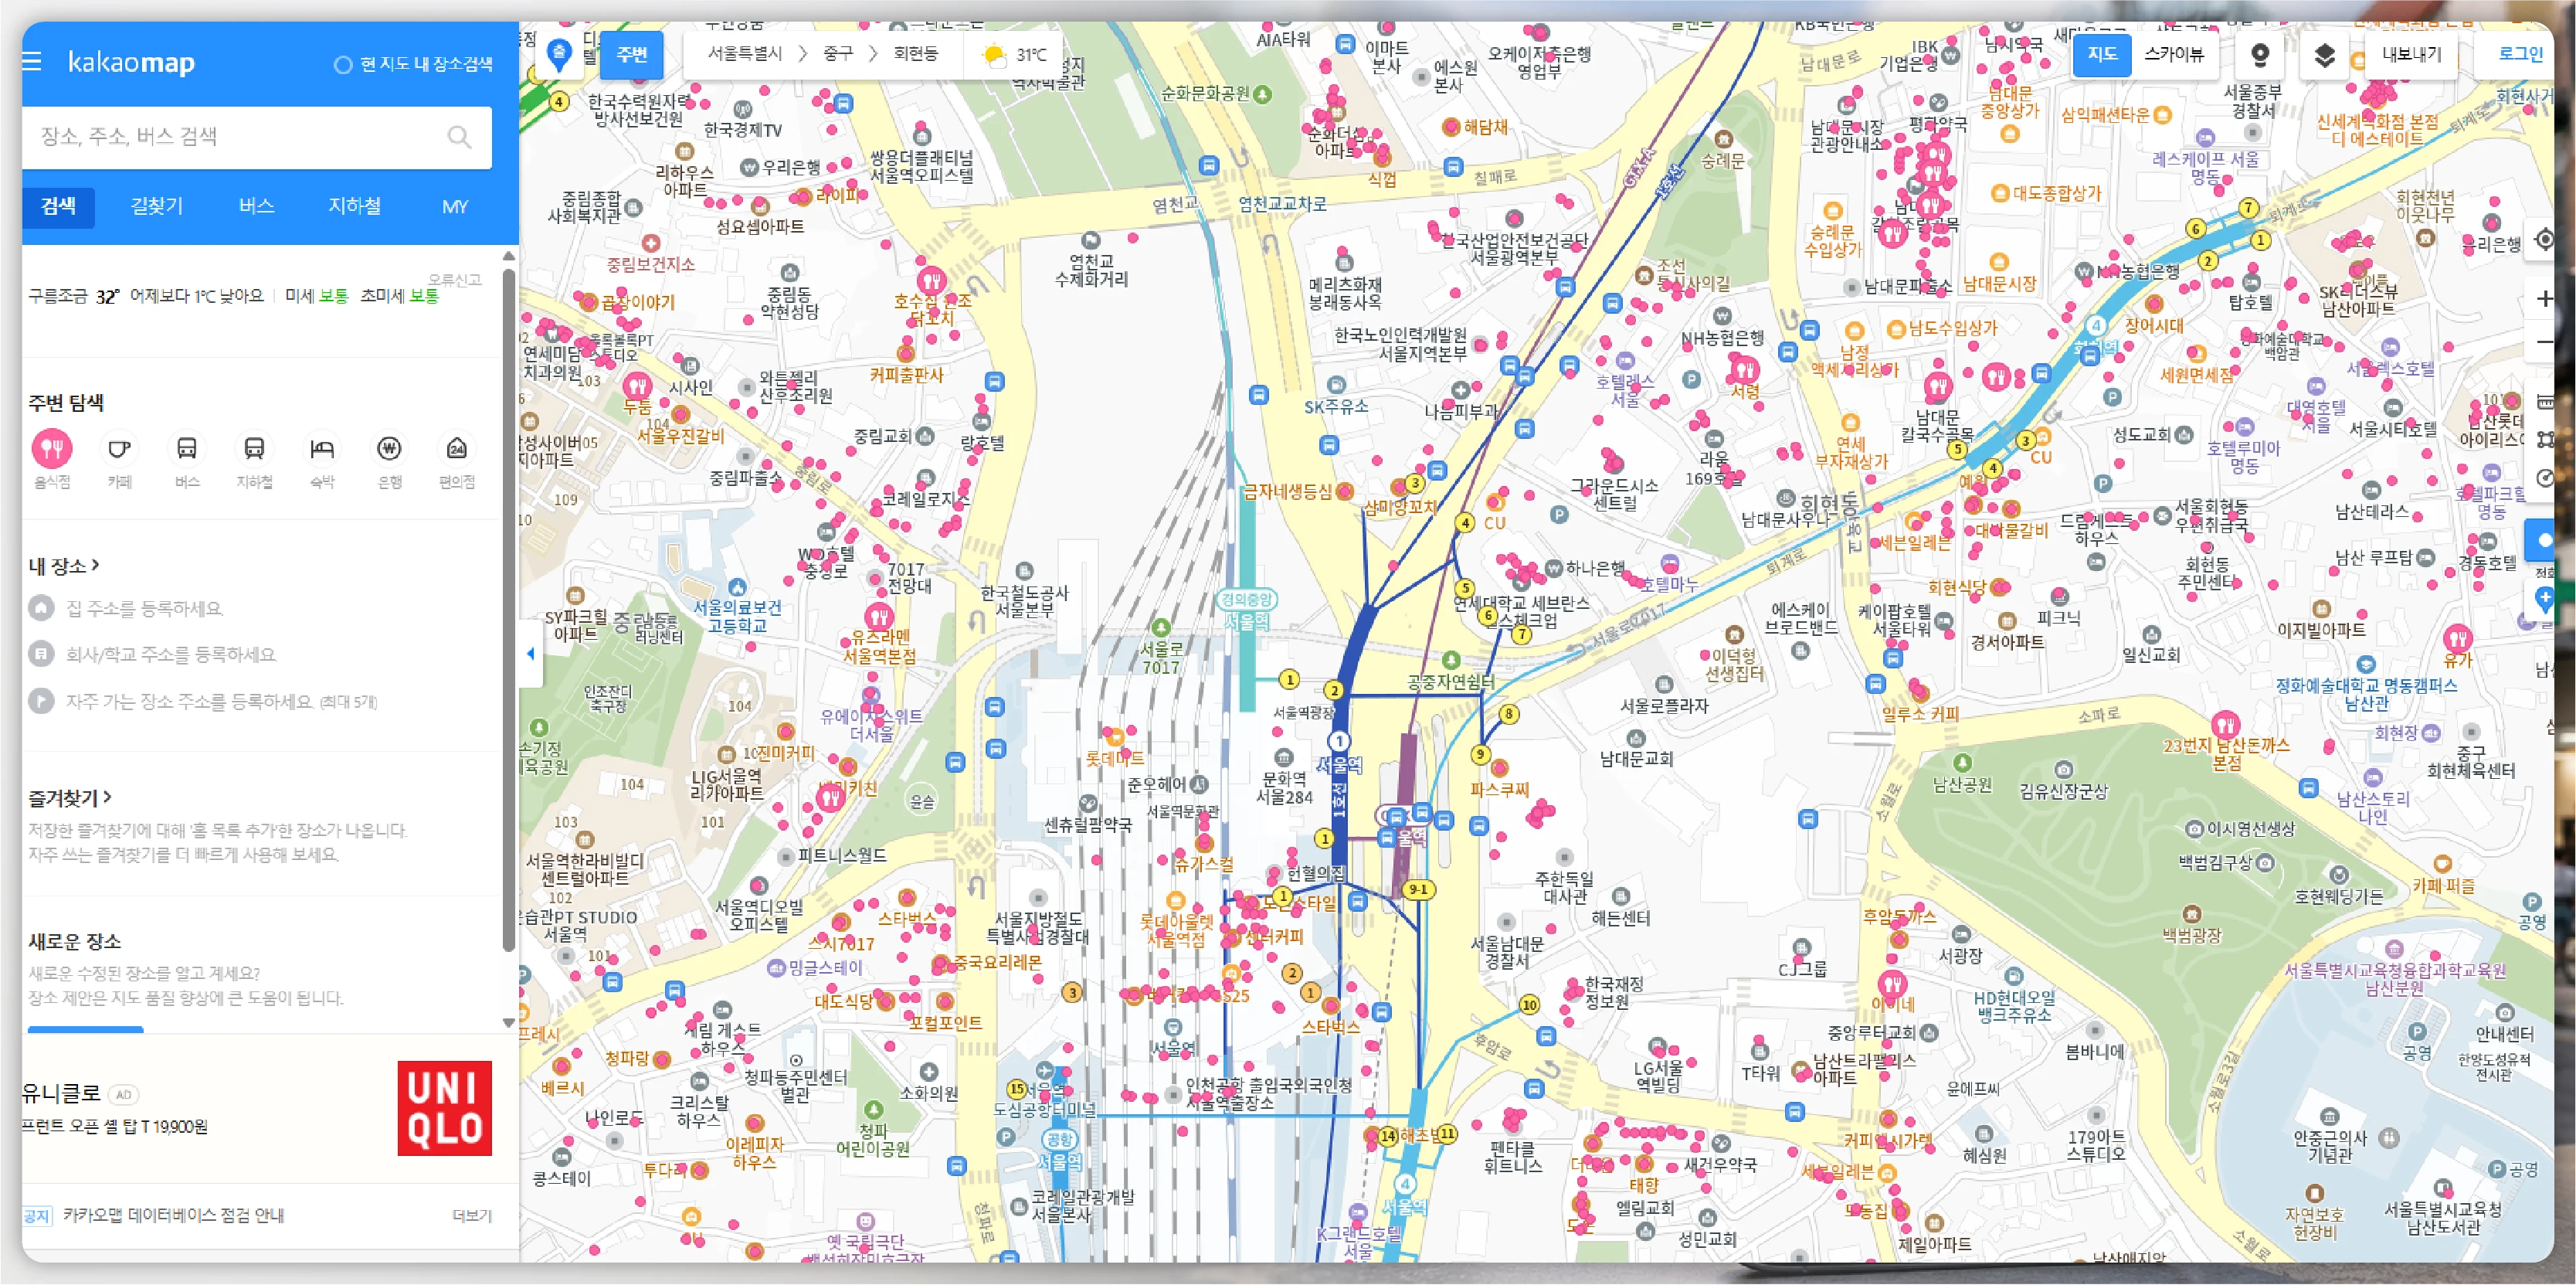2576x1285 pixels.
Task: Click the blue departure pin icon beside 주변
Action: click(559, 55)
